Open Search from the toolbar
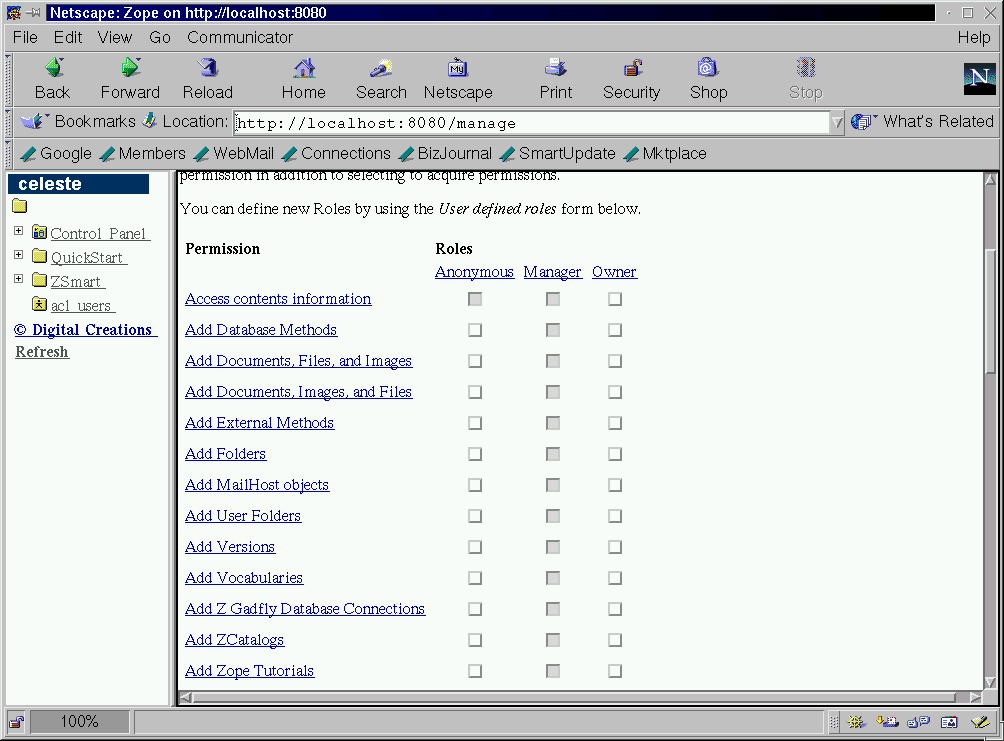 [381, 68]
